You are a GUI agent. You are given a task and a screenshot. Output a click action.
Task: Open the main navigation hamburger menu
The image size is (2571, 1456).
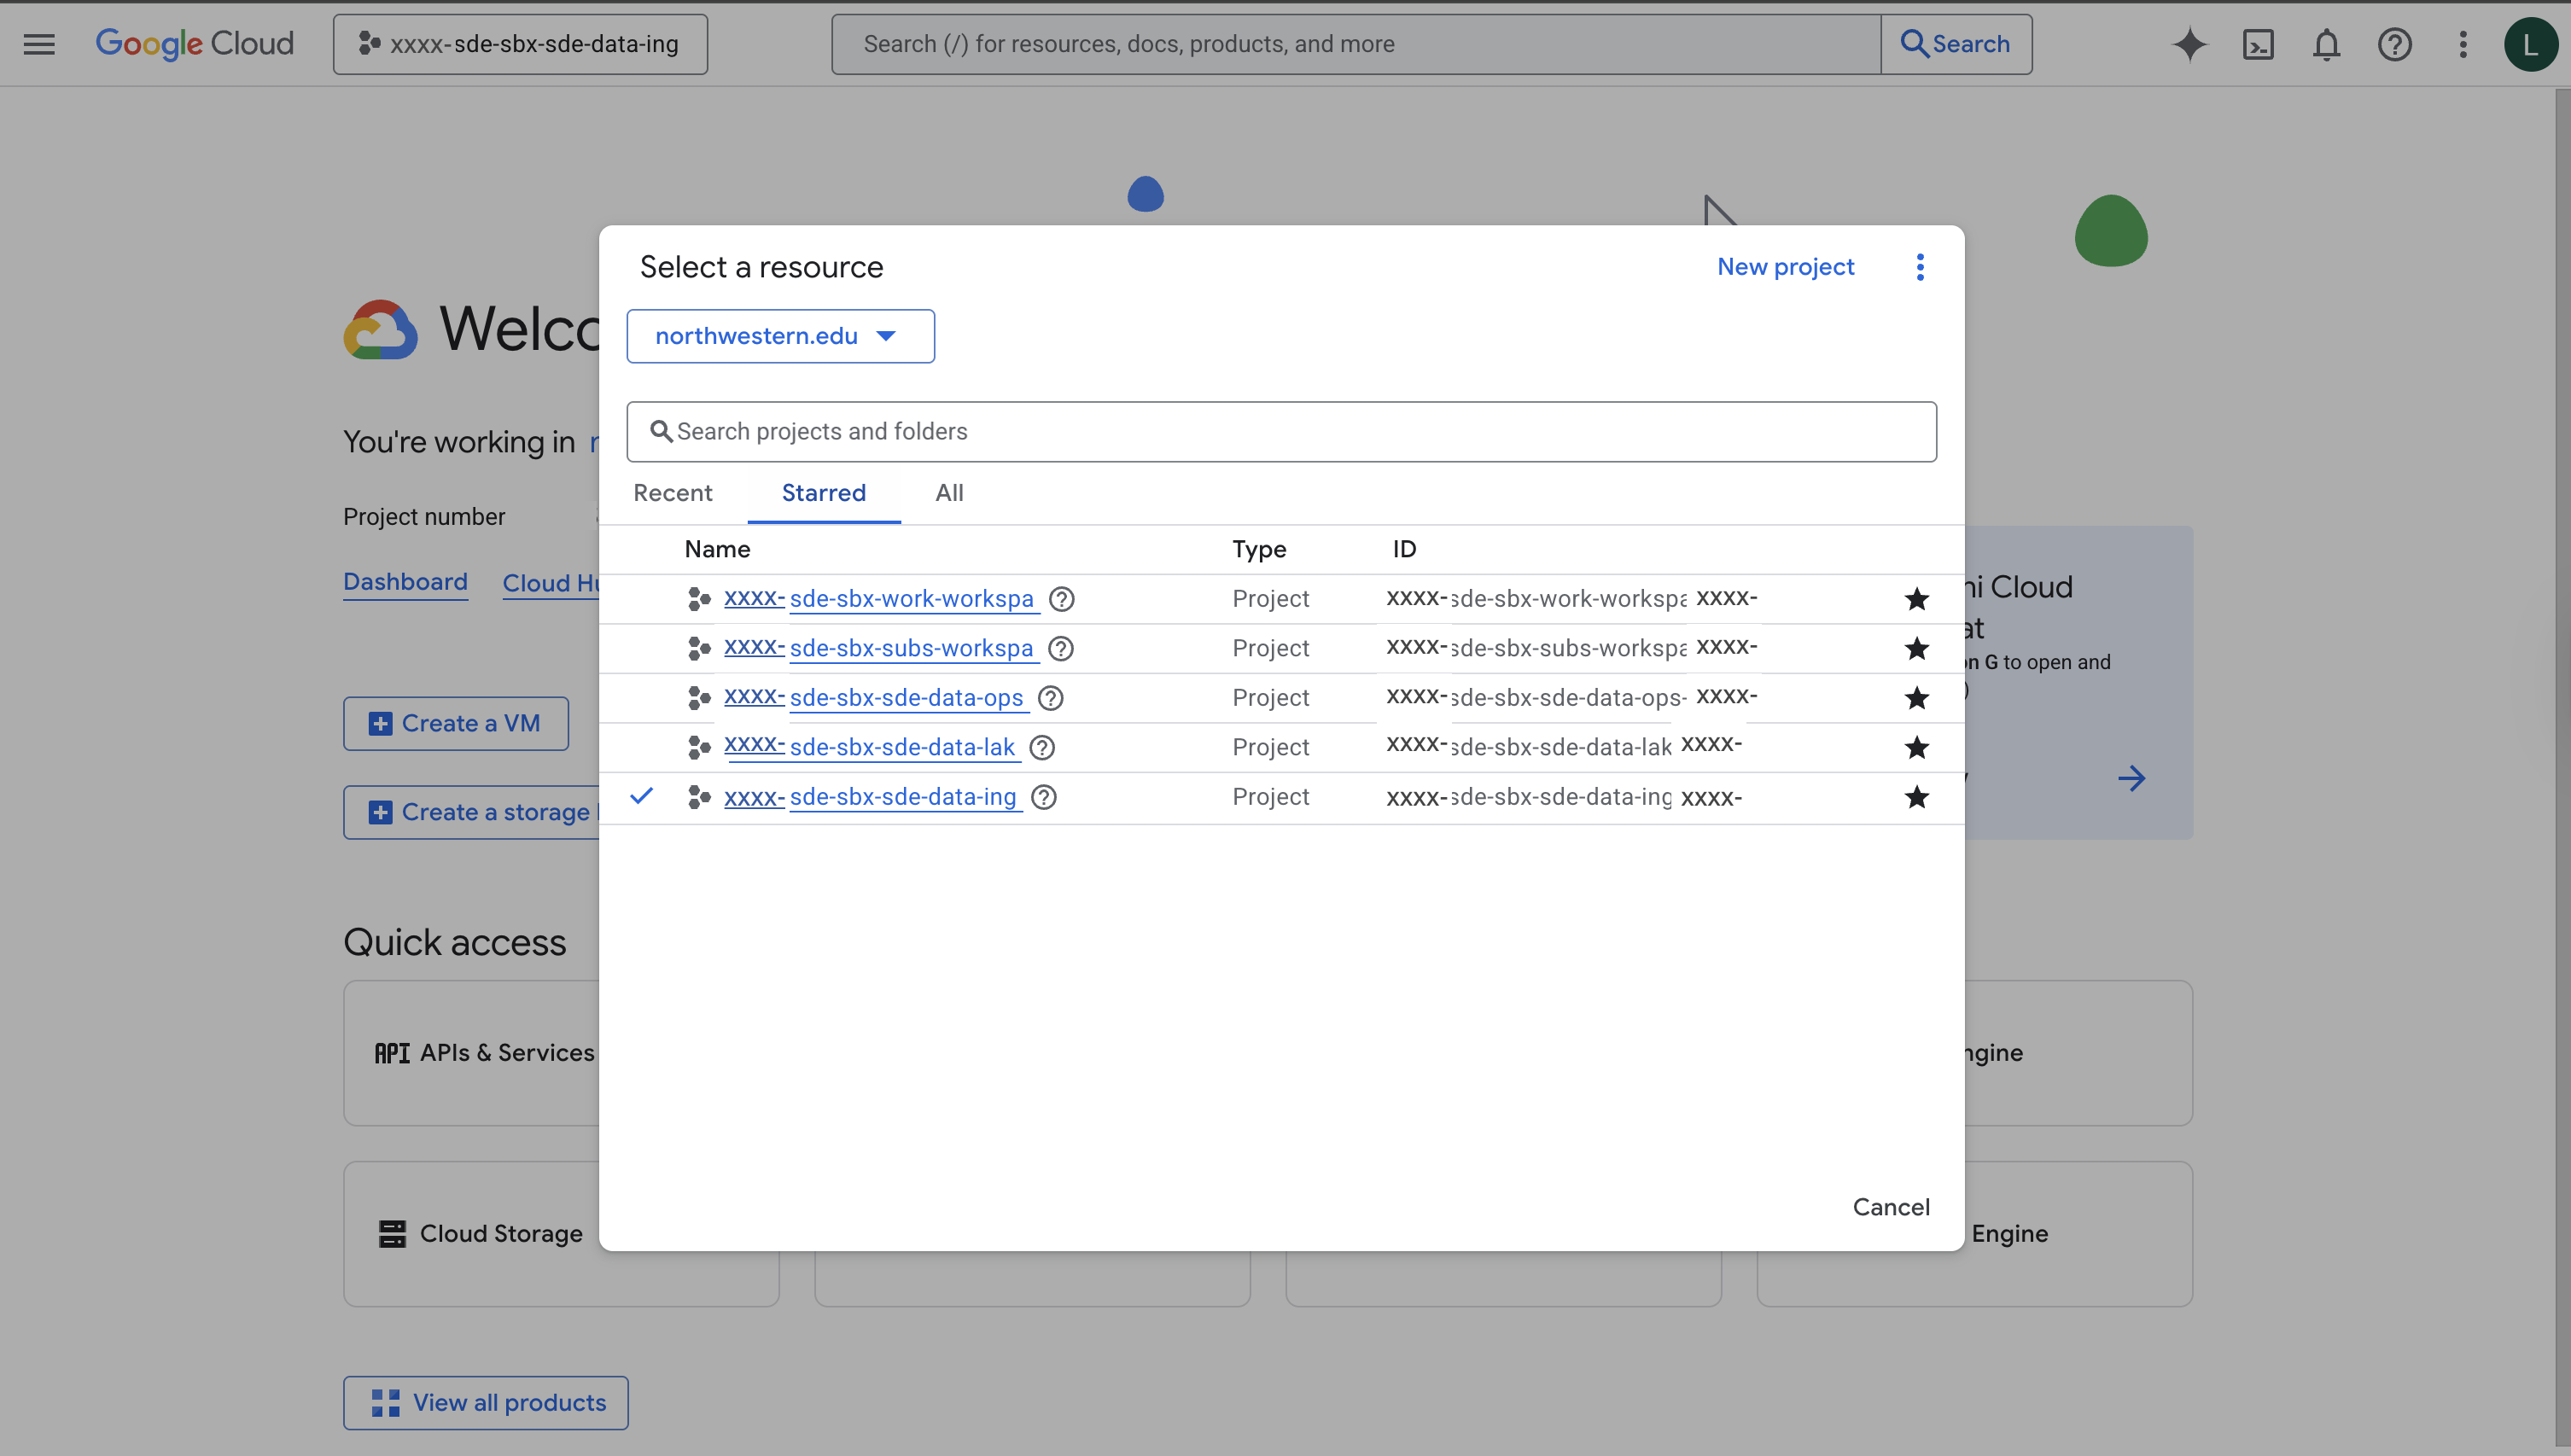(x=39, y=44)
